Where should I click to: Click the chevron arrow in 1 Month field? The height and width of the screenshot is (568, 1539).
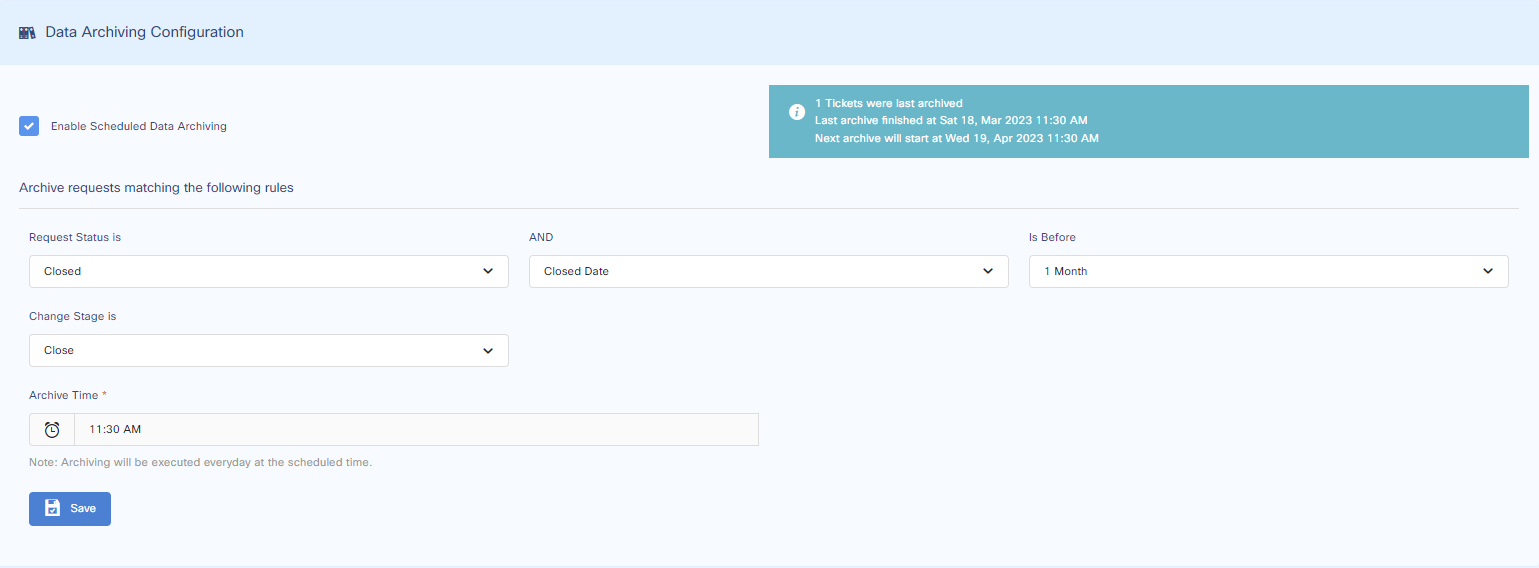pyautogui.click(x=1488, y=271)
